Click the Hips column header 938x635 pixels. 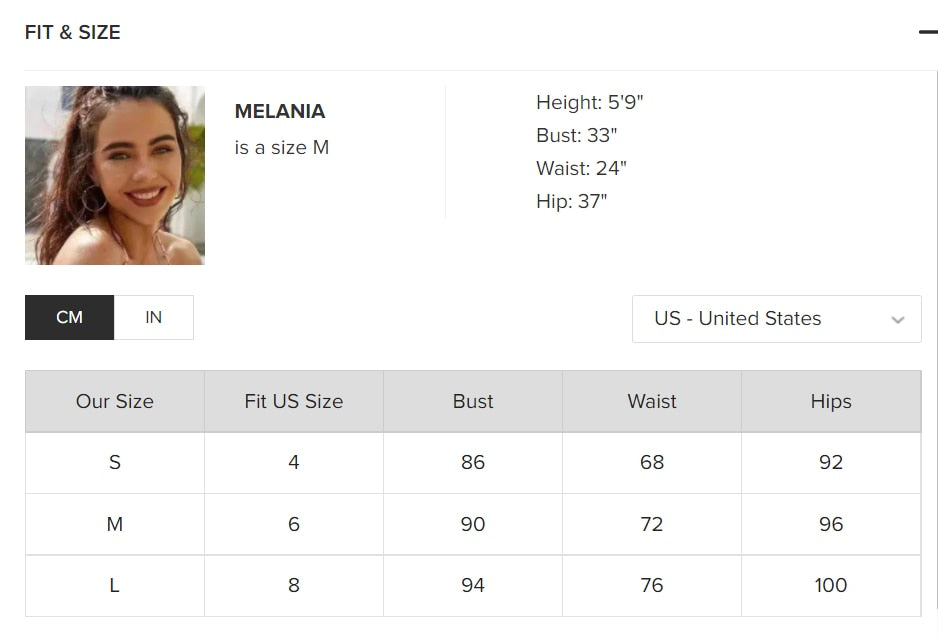[831, 401]
